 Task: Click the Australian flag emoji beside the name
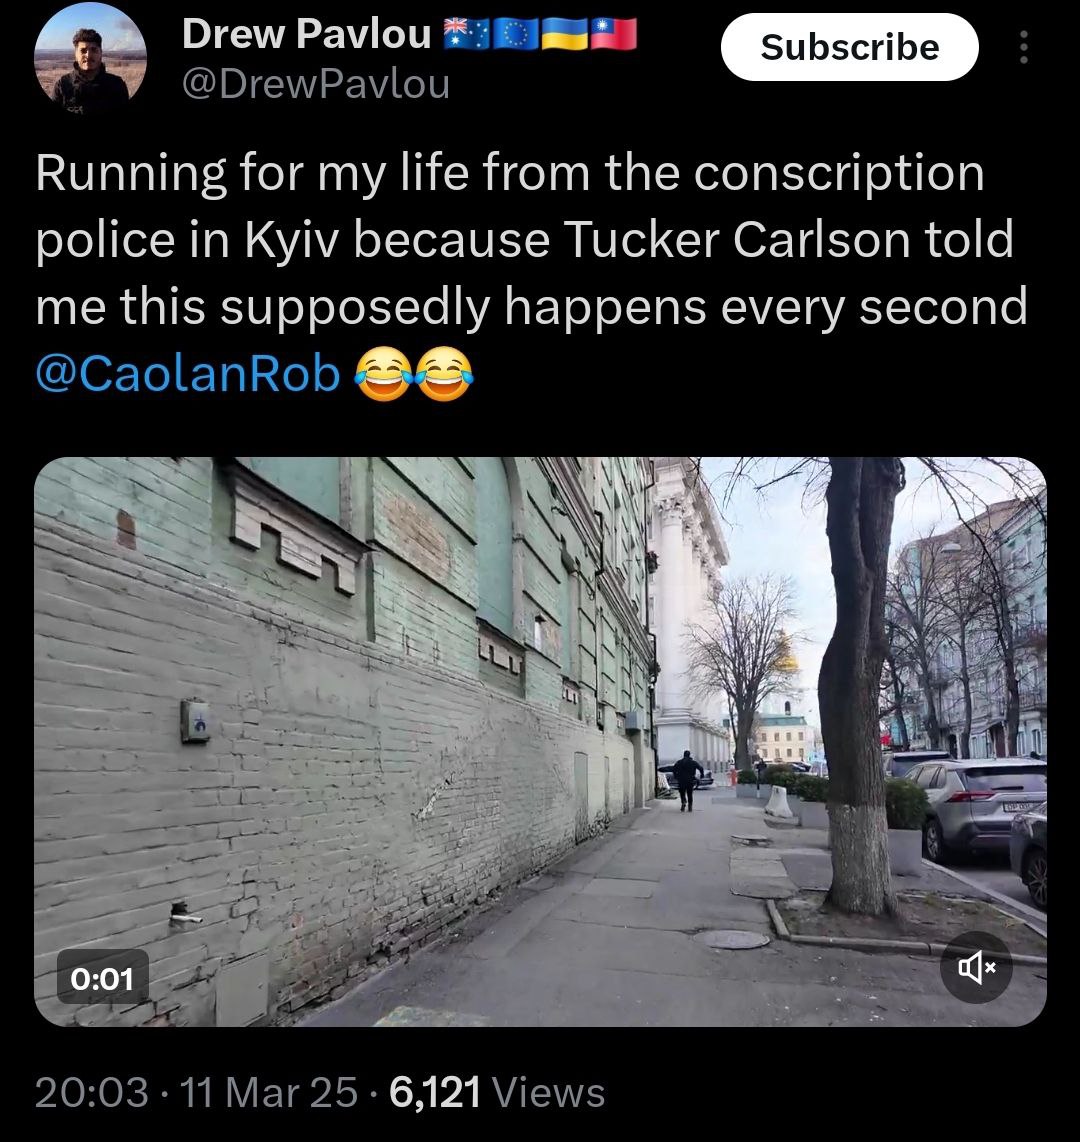(465, 36)
